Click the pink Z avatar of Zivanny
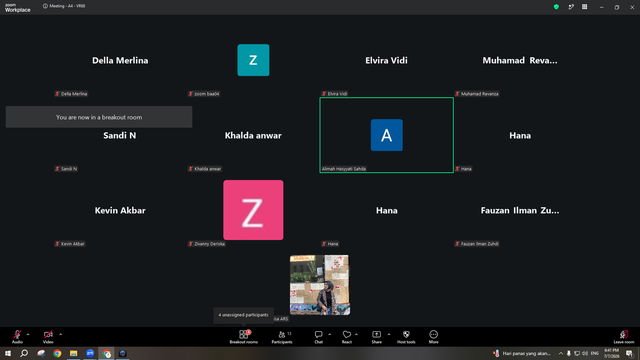 coord(253,210)
